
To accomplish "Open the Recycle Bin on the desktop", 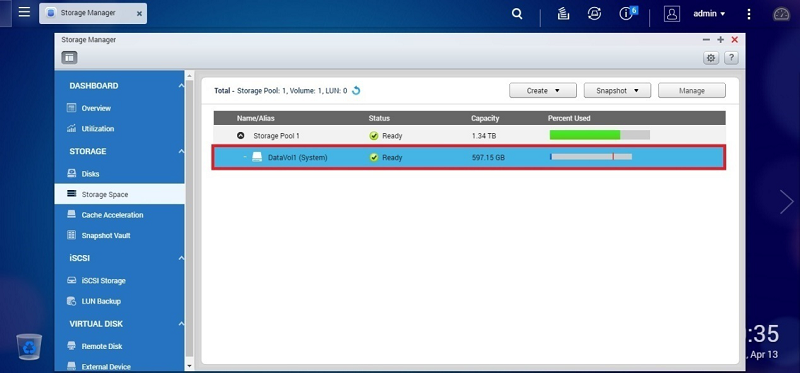I will pos(29,346).
